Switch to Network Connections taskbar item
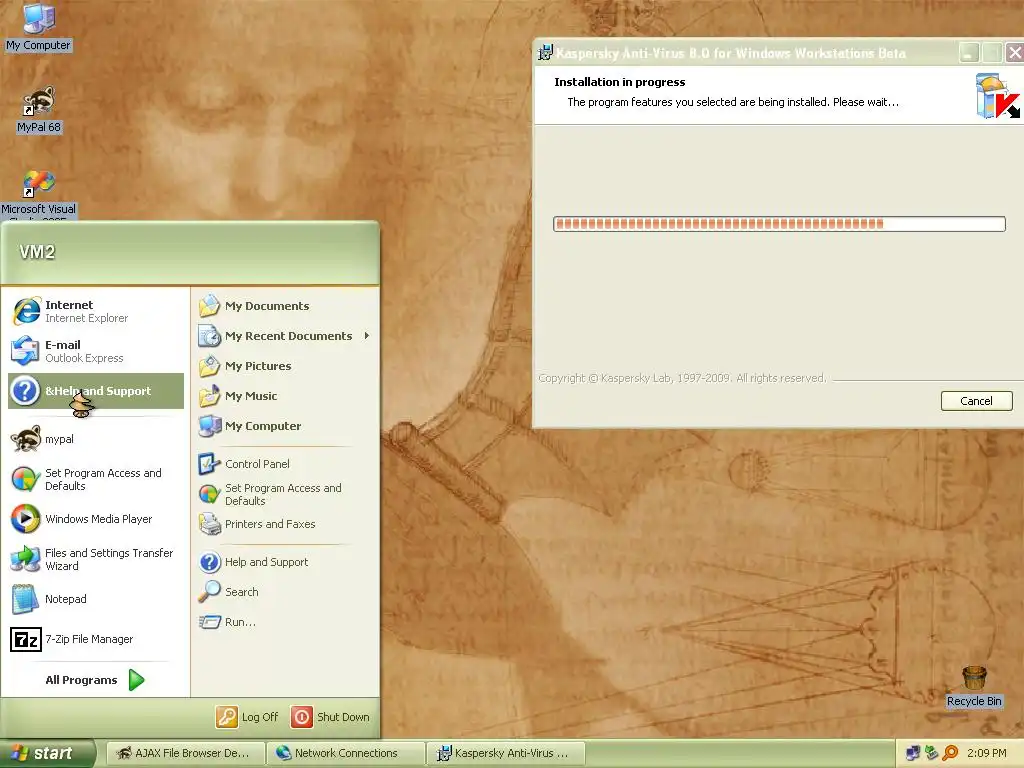Viewport: 1024px width, 768px height. [x=346, y=753]
